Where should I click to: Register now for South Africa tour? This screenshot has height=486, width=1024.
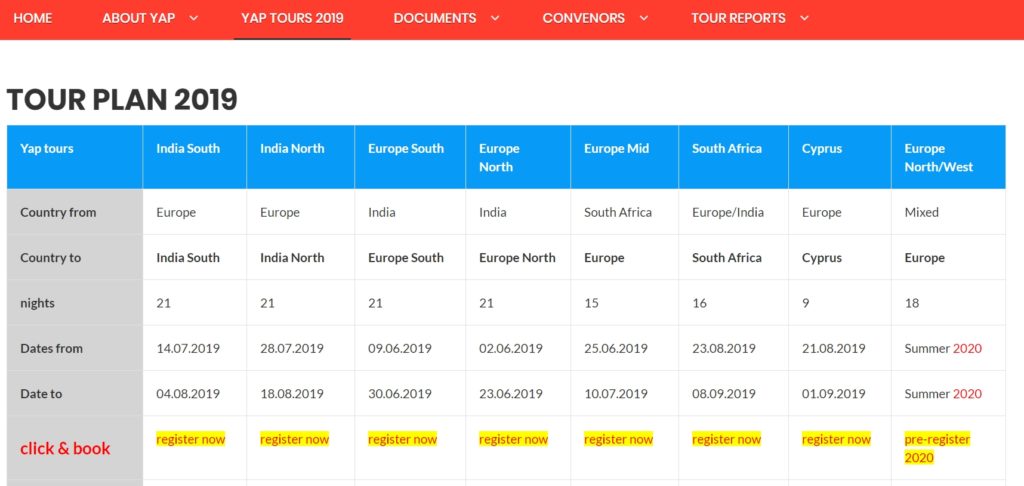tap(726, 440)
